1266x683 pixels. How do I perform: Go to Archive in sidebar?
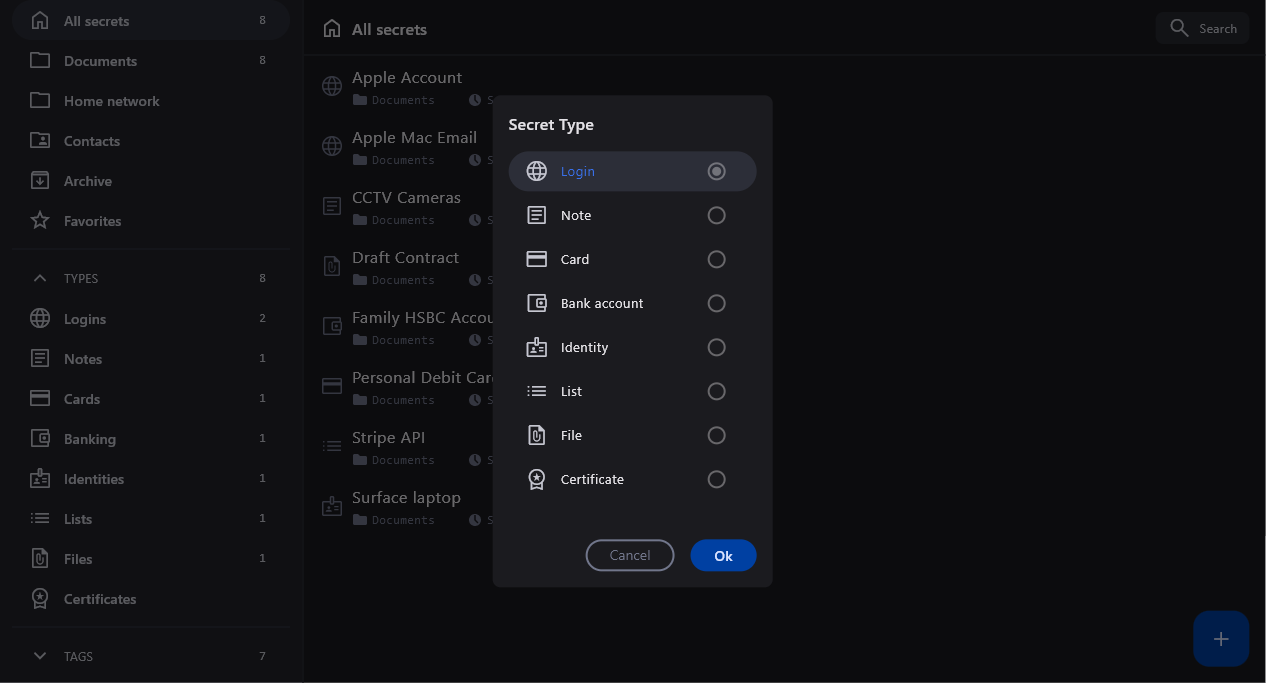(x=87, y=181)
